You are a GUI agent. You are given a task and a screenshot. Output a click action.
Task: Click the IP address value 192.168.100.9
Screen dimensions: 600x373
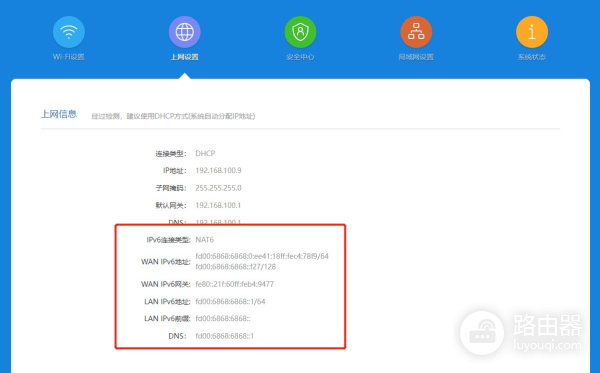[218, 171]
